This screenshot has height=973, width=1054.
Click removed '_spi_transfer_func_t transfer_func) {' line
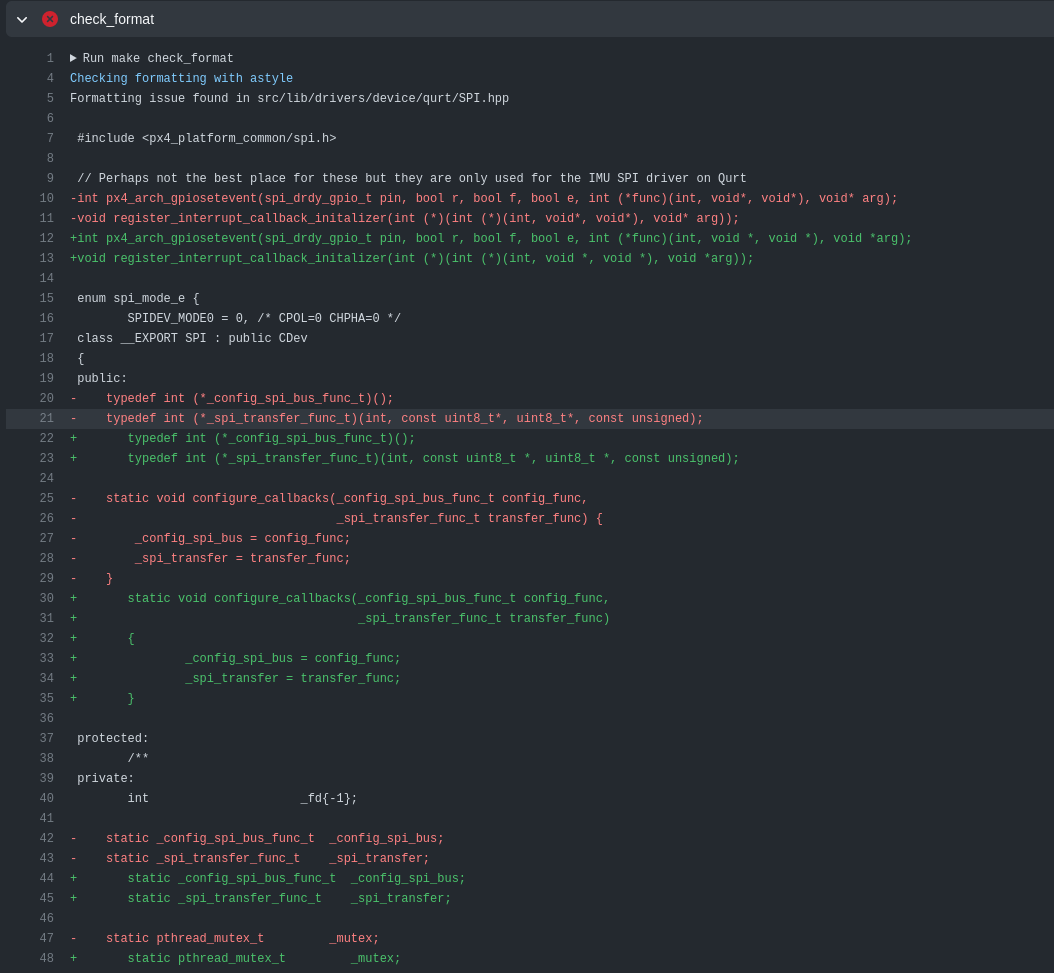click(x=336, y=518)
